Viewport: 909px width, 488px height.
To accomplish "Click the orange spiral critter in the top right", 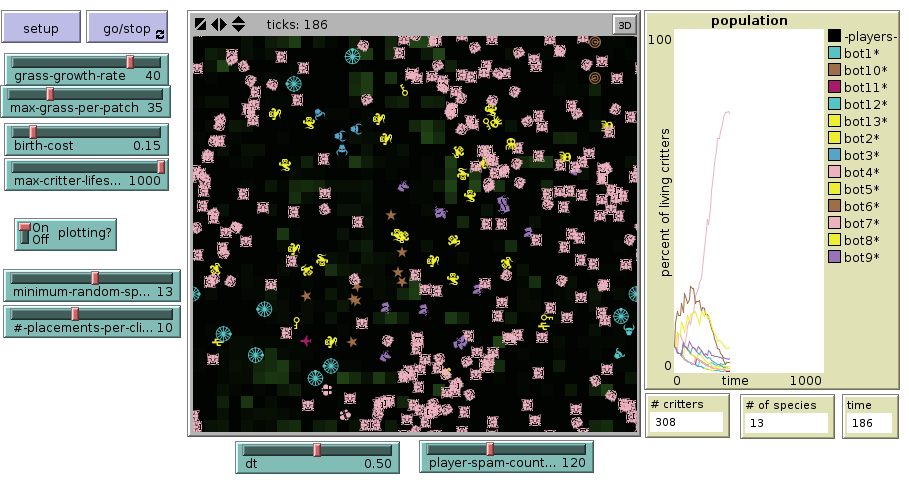I will tap(595, 42).
